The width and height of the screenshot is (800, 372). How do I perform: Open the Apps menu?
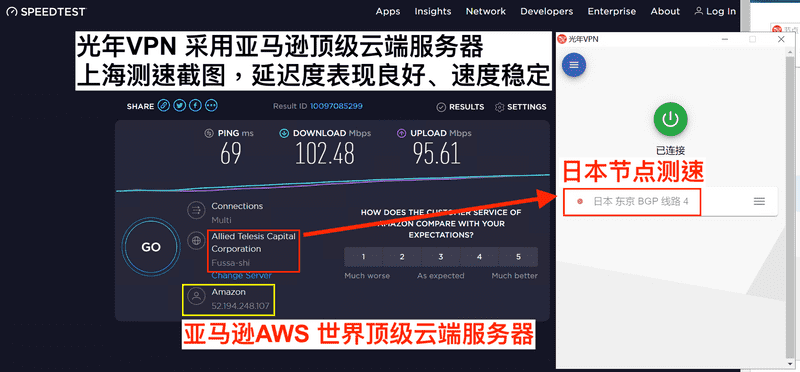coord(388,11)
